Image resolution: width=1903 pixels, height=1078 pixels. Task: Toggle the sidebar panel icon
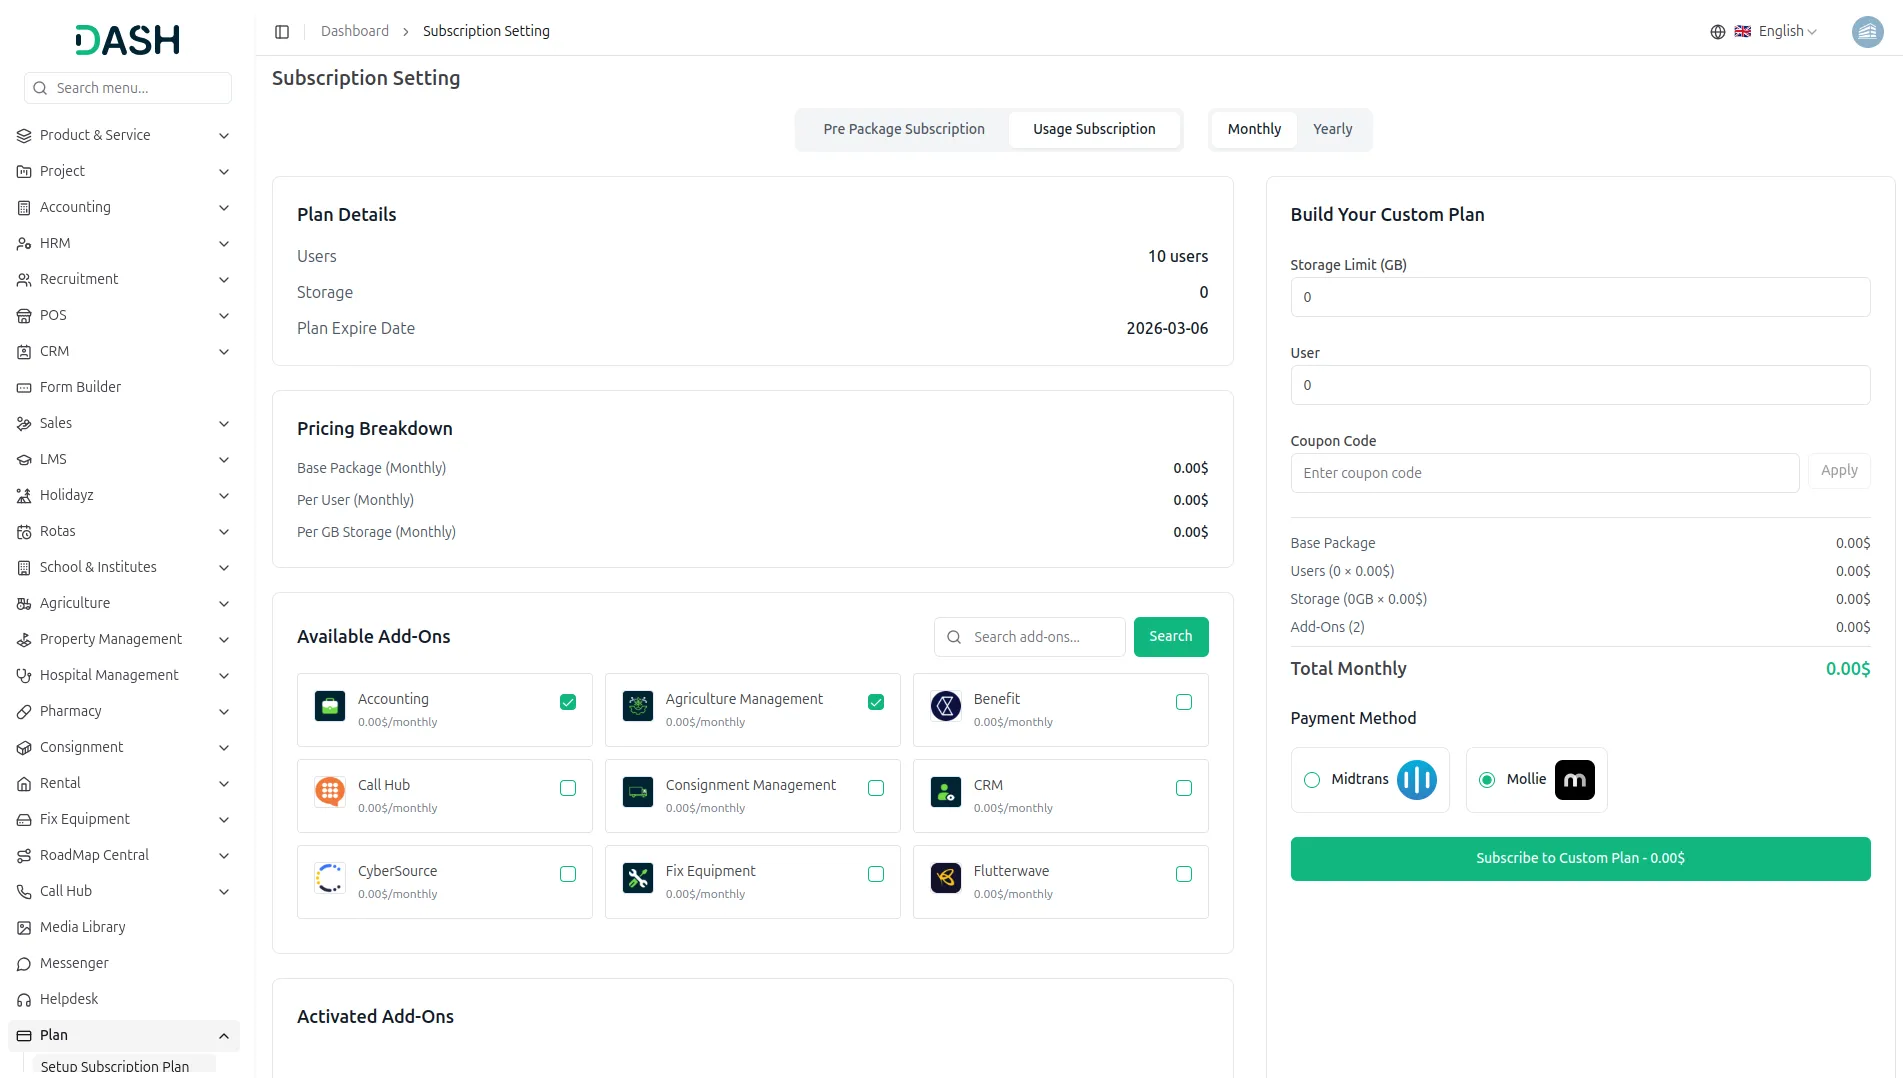click(x=282, y=32)
